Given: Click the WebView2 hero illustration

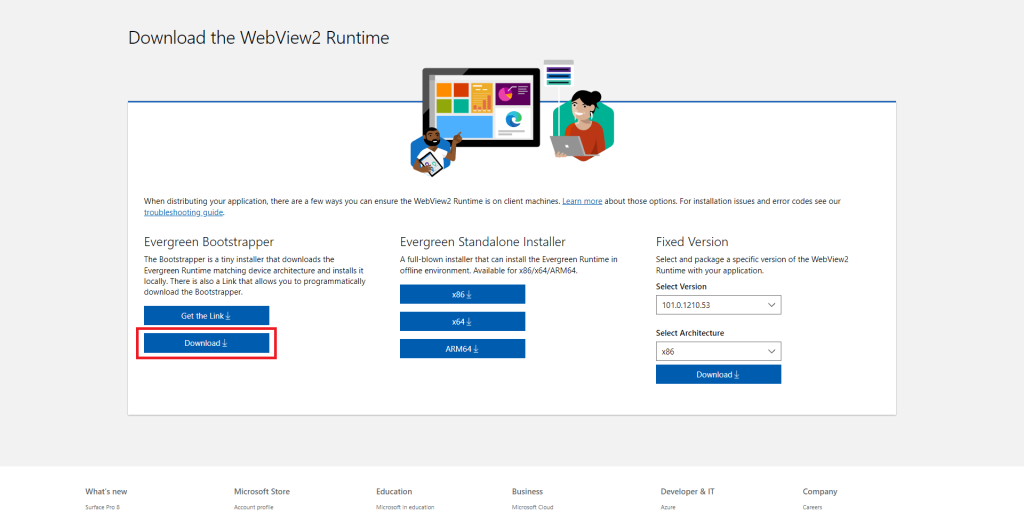Looking at the screenshot, I should [x=513, y=117].
